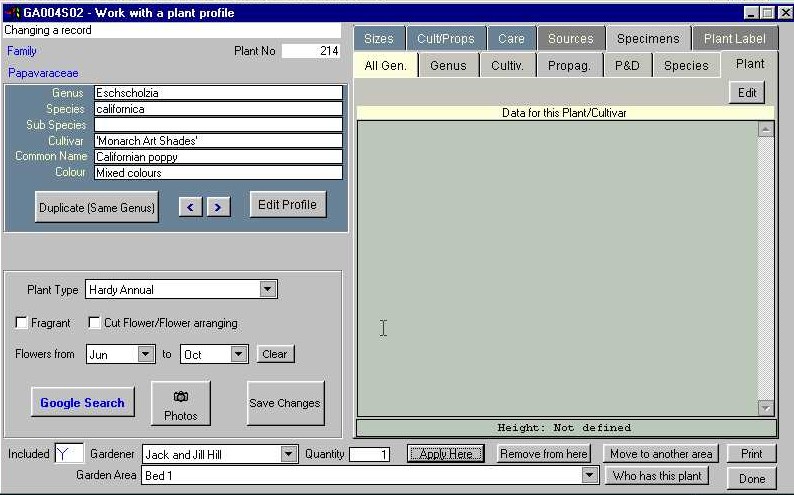
Task: Click the Cultivar input field
Action: pos(218,141)
